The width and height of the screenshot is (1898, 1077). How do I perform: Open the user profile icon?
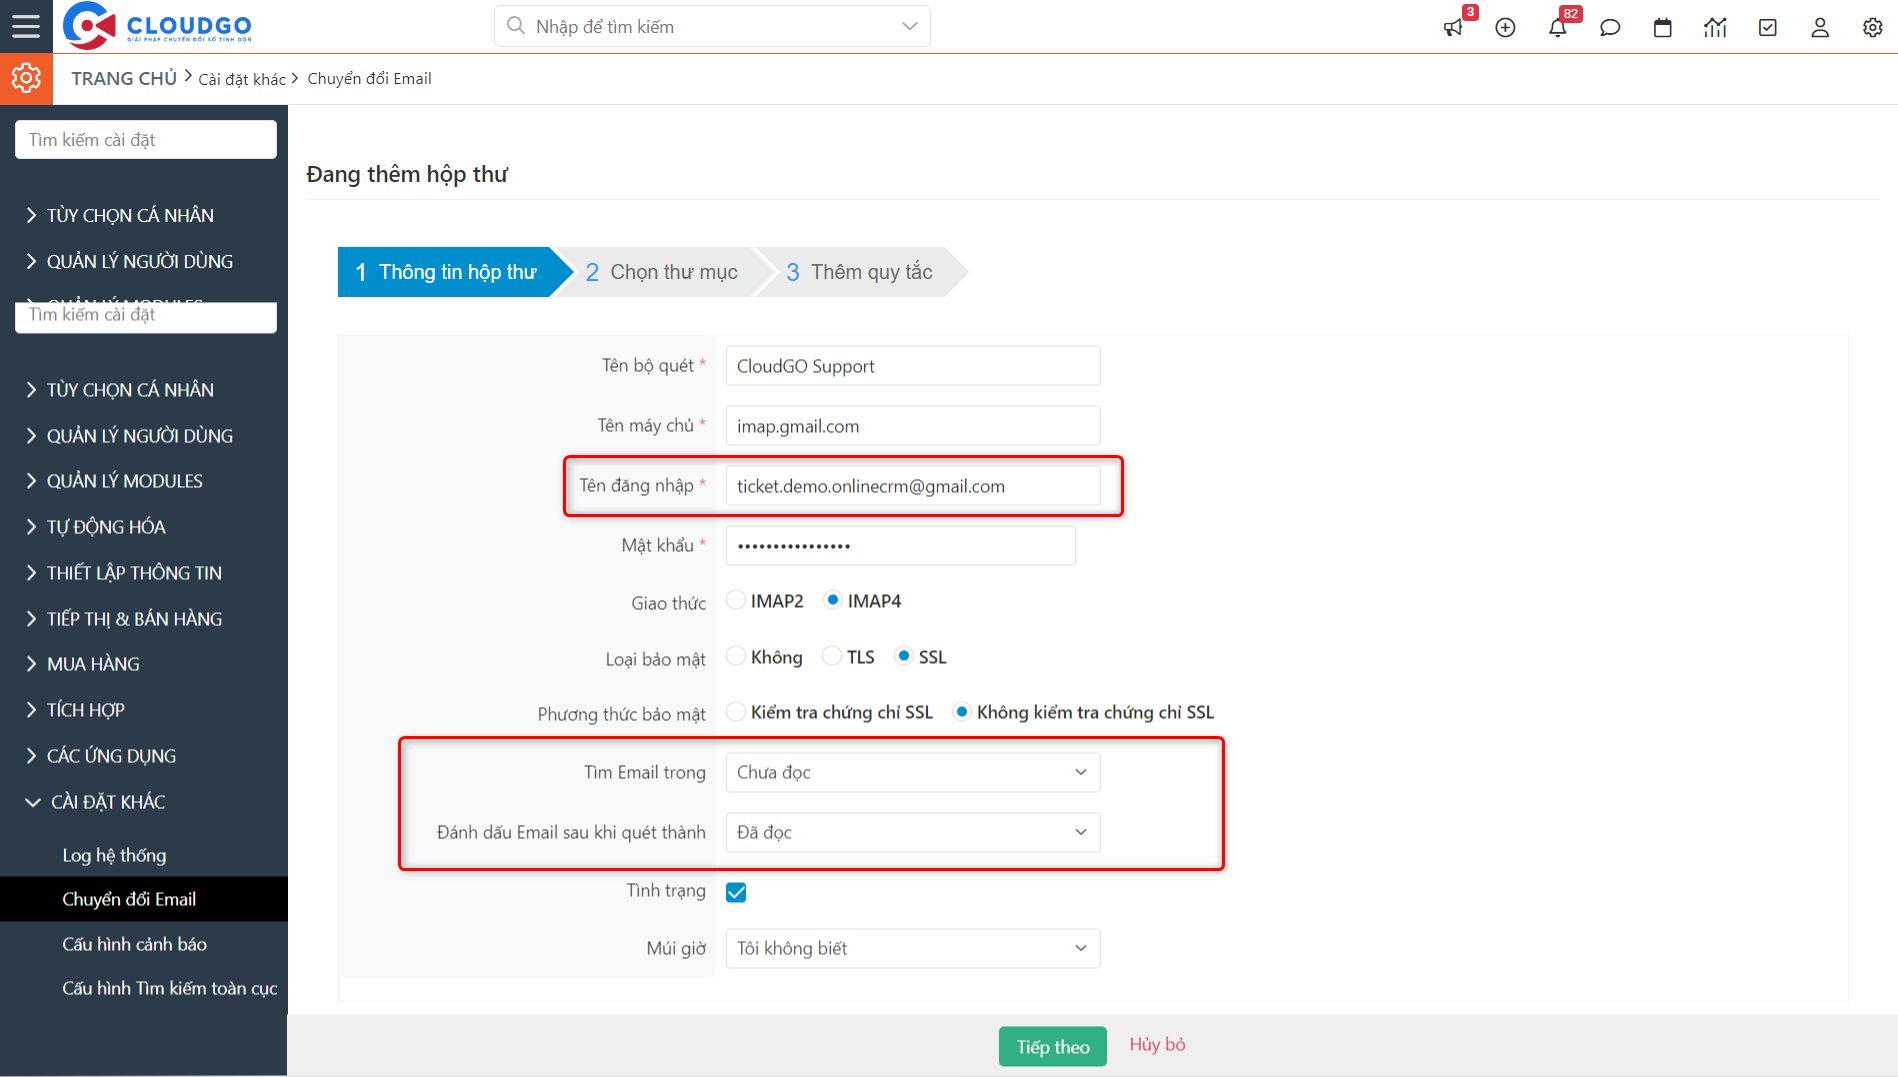click(x=1820, y=27)
